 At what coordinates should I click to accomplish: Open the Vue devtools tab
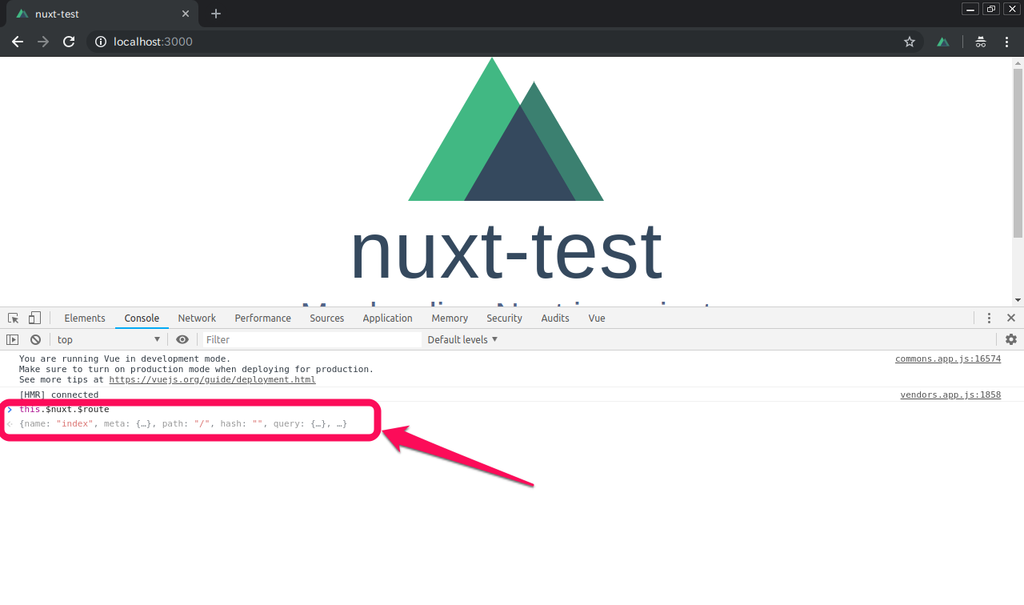click(596, 318)
